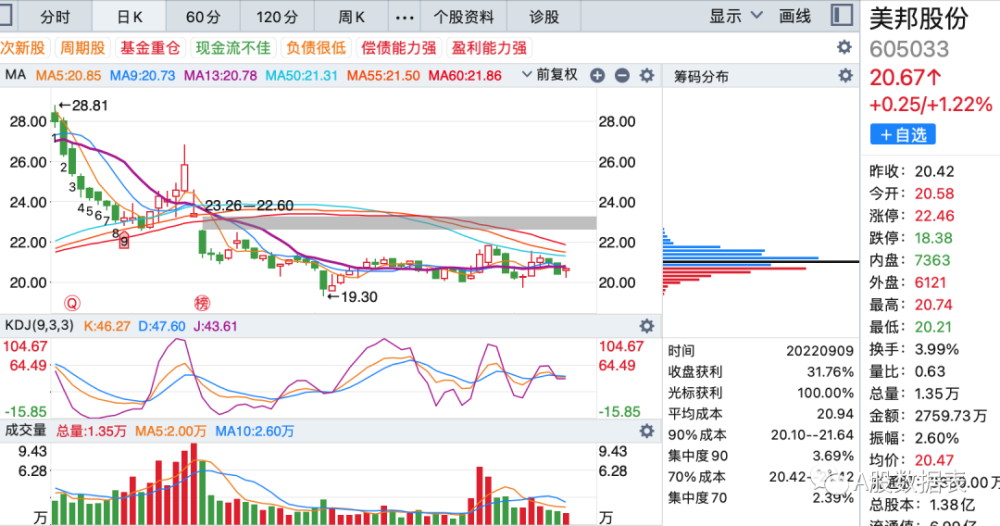The height and width of the screenshot is (526, 1000).
Task: Add stock via +自选 button
Action: [902, 135]
